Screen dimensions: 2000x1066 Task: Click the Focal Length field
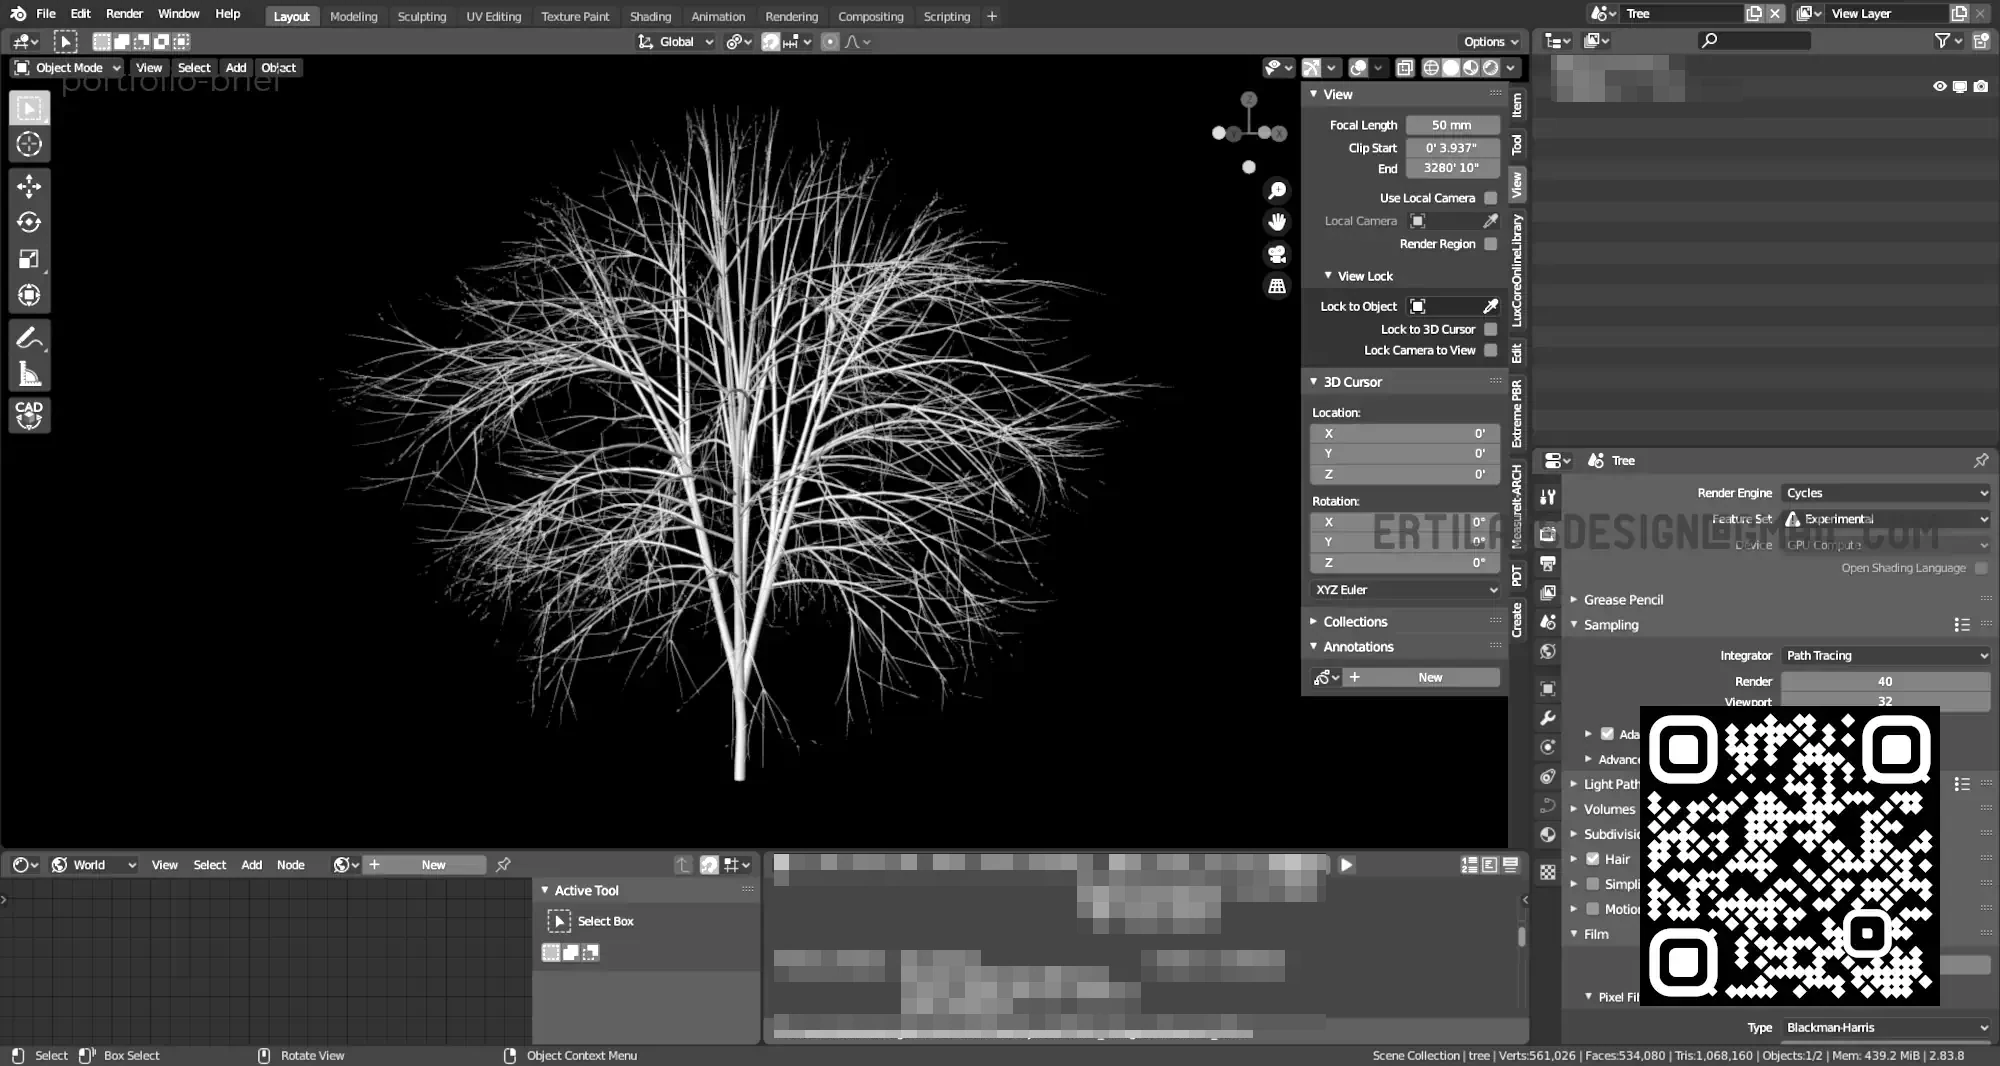pos(1452,125)
